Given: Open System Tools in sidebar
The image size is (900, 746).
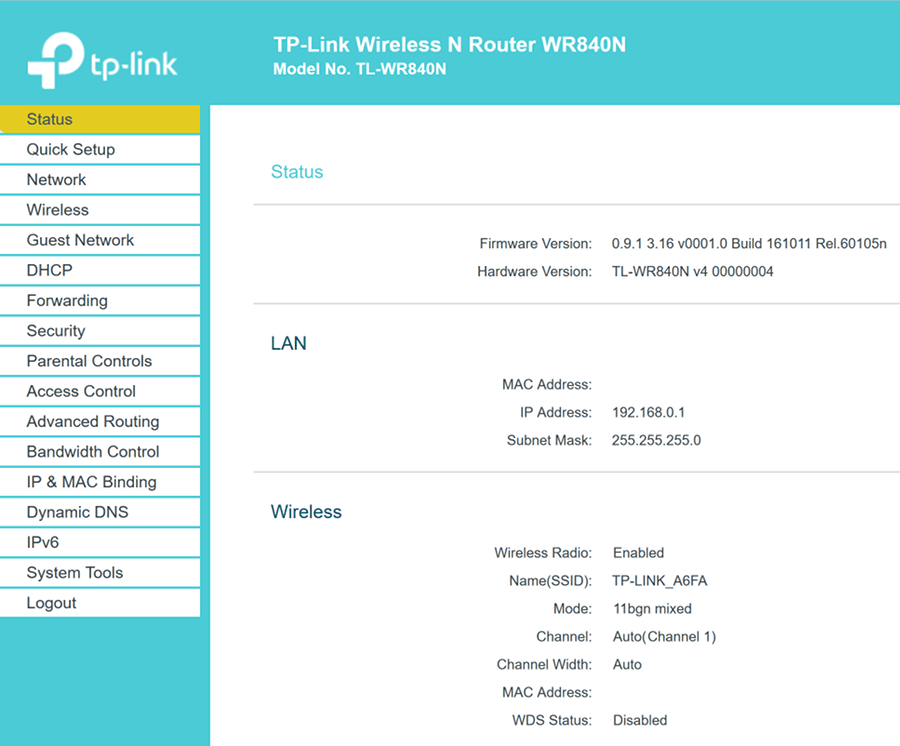Looking at the screenshot, I should [100, 573].
